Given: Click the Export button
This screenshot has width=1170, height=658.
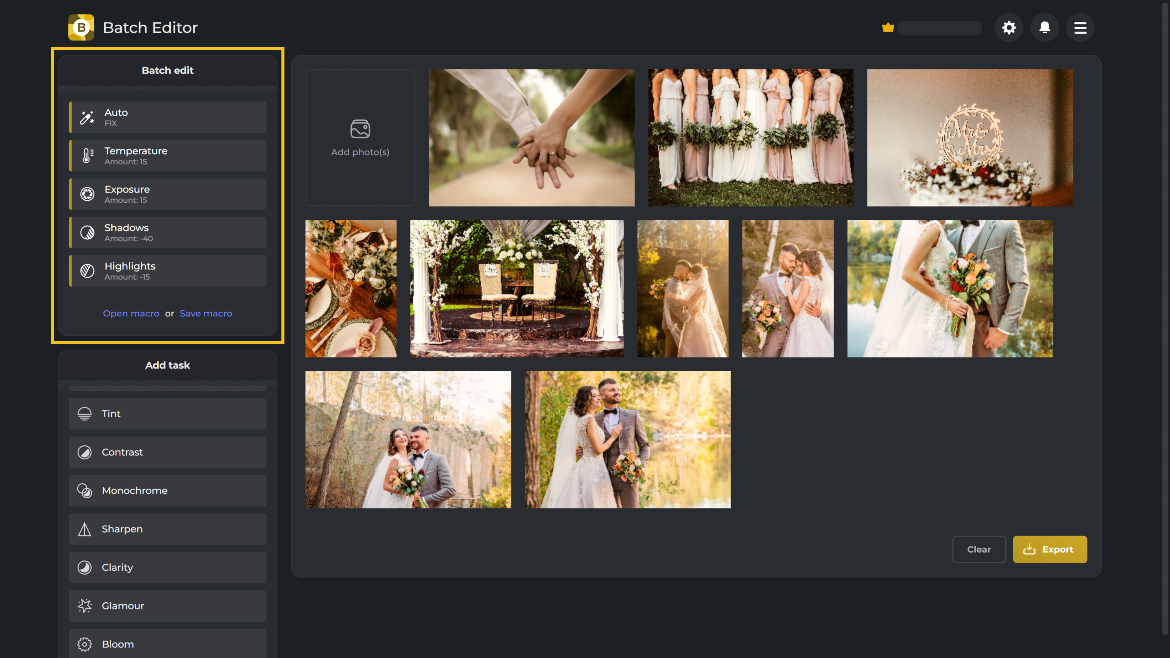Looking at the screenshot, I should 1049,549.
